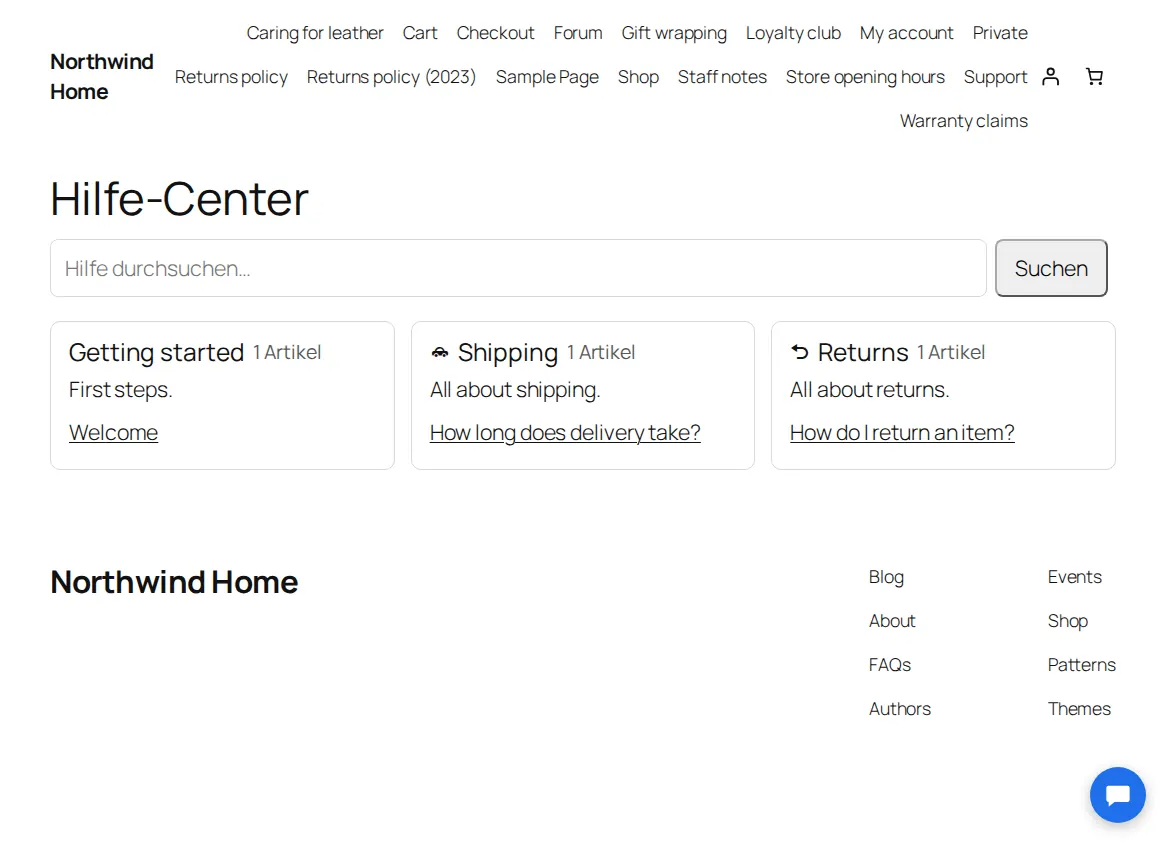Focus the Hilfe durchsuchen search field

(x=518, y=268)
